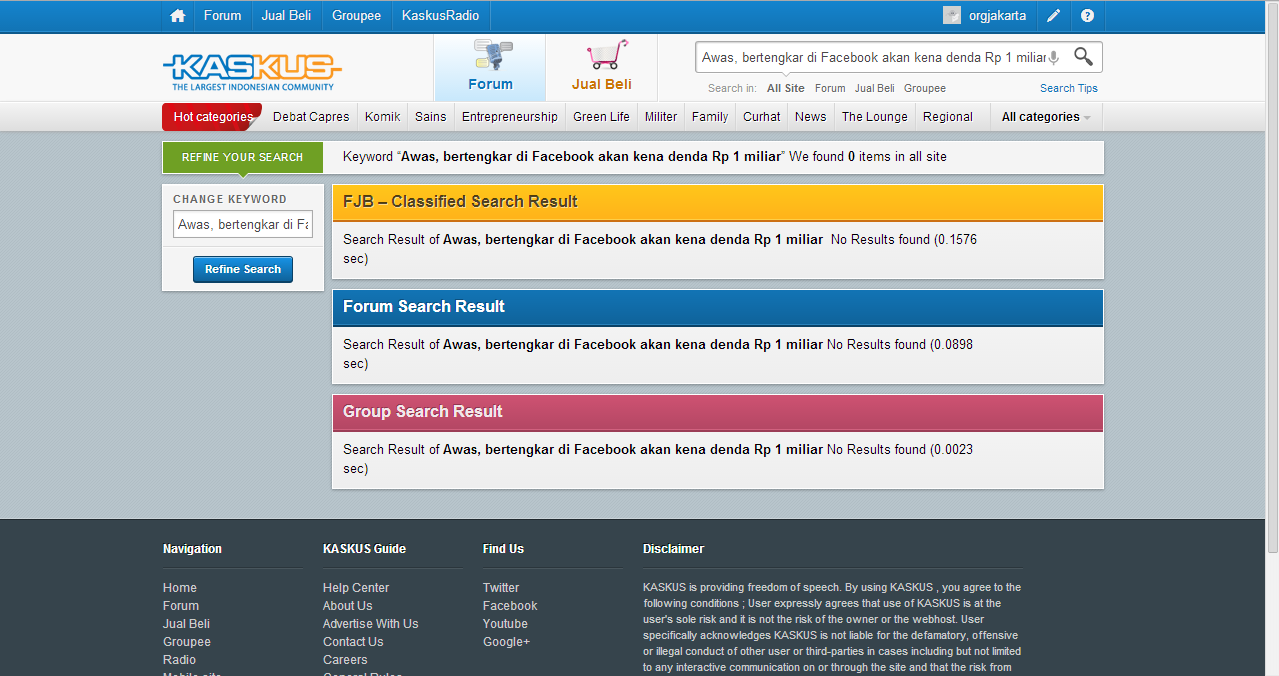Open the footer Groupee link

pos(187,642)
